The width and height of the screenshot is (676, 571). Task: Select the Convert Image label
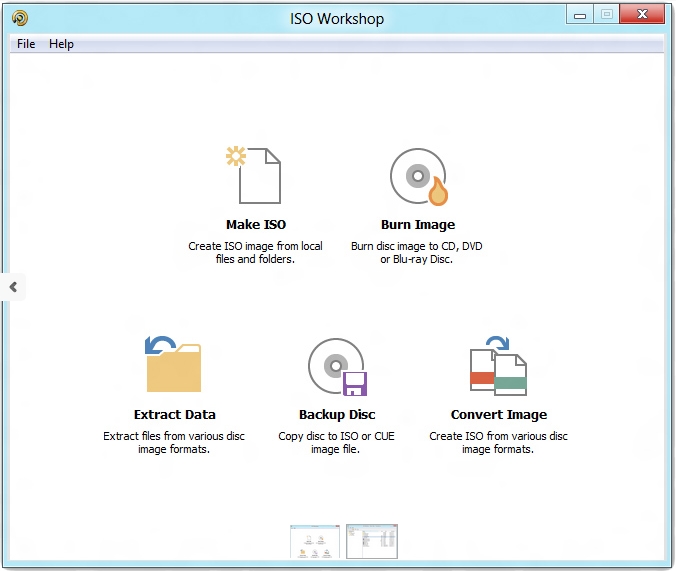point(499,414)
